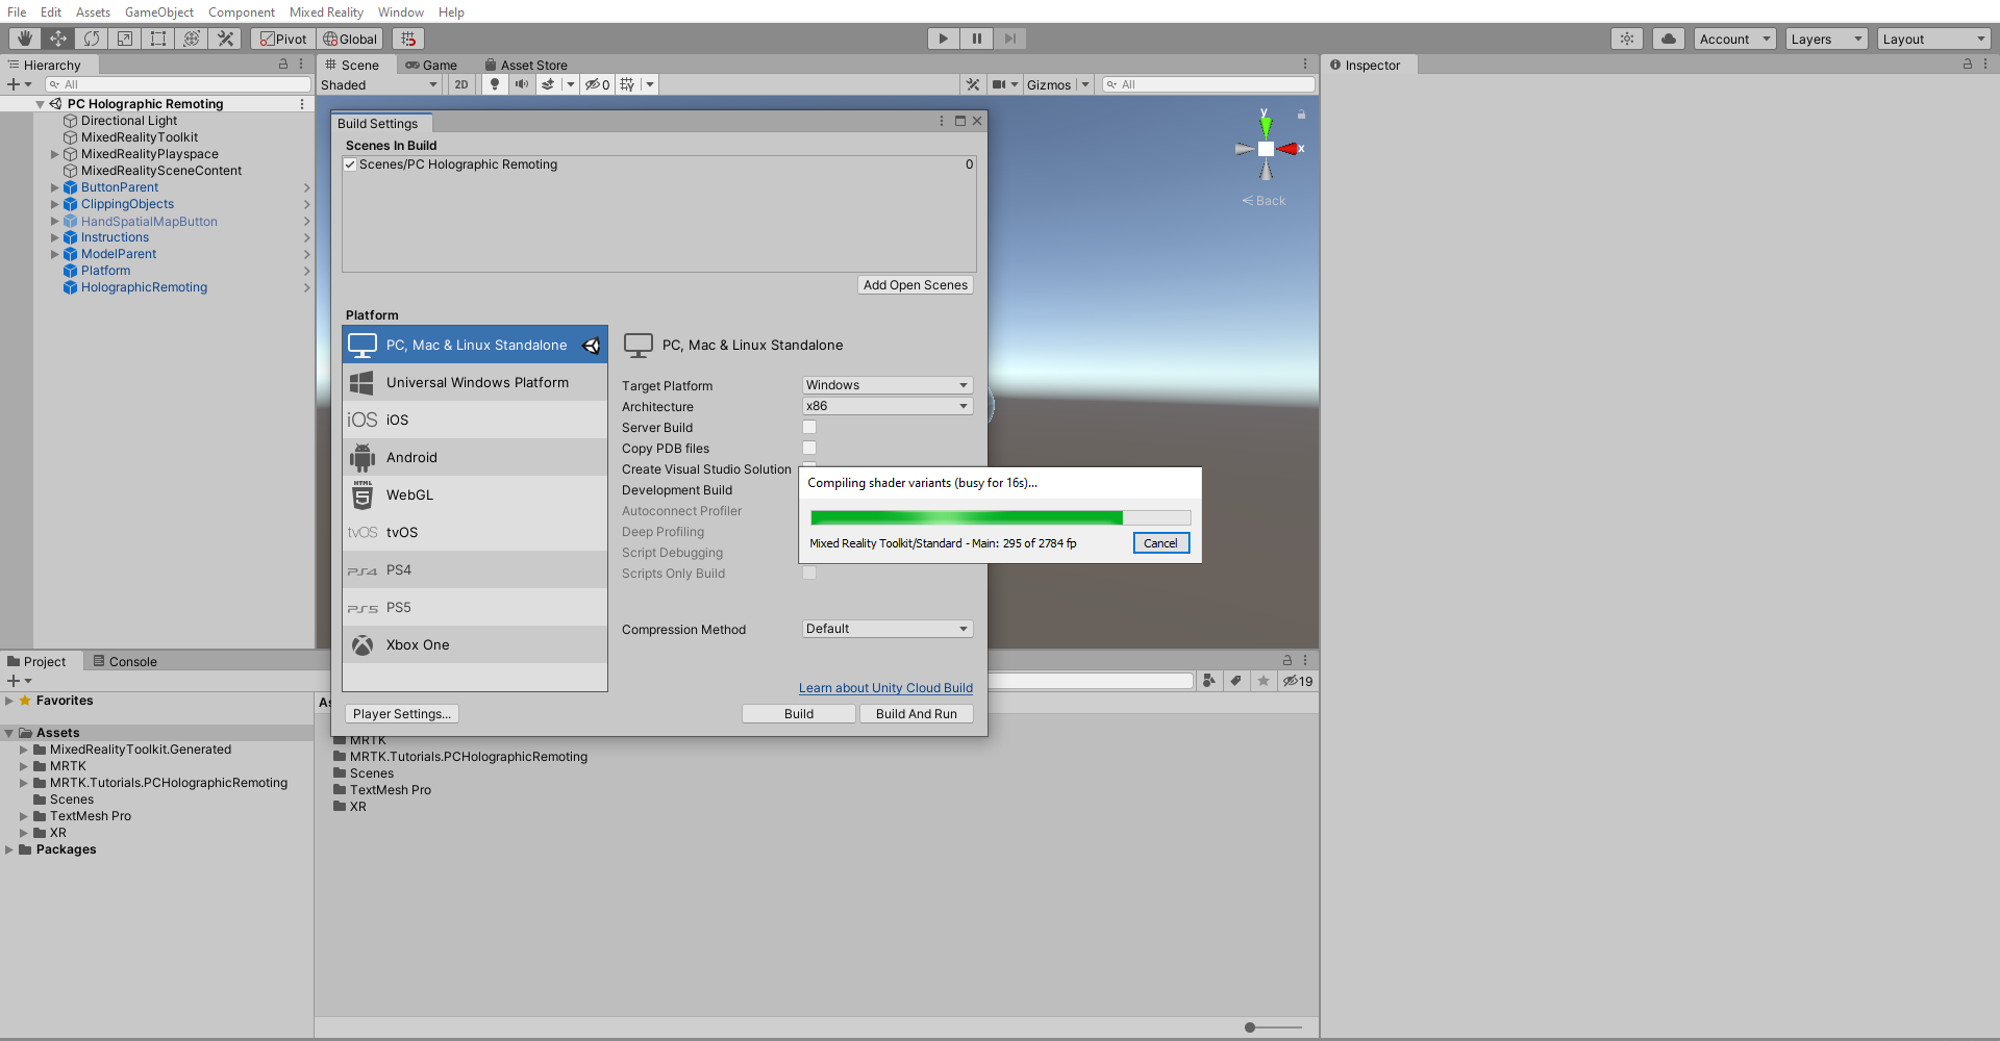The height and width of the screenshot is (1041, 2000).
Task: Enter Play mode
Action: click(x=942, y=38)
